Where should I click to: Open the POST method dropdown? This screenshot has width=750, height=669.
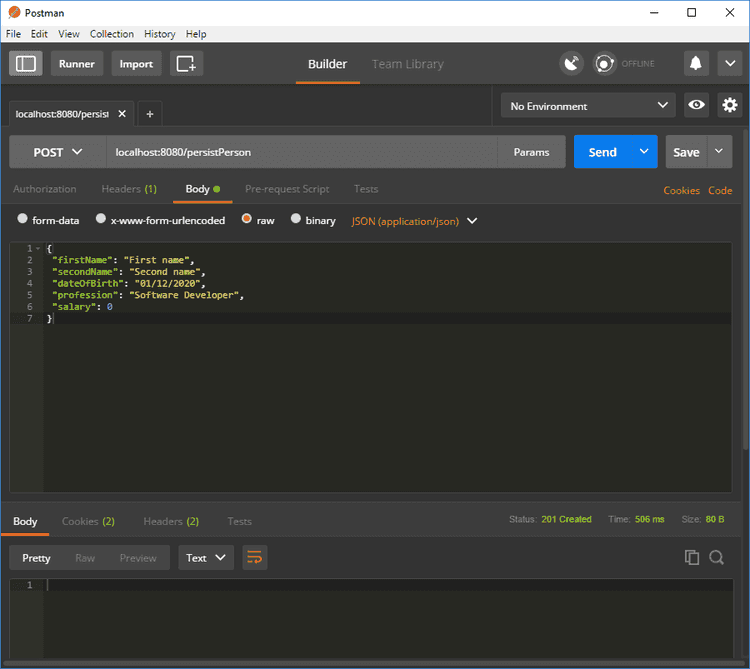click(57, 152)
